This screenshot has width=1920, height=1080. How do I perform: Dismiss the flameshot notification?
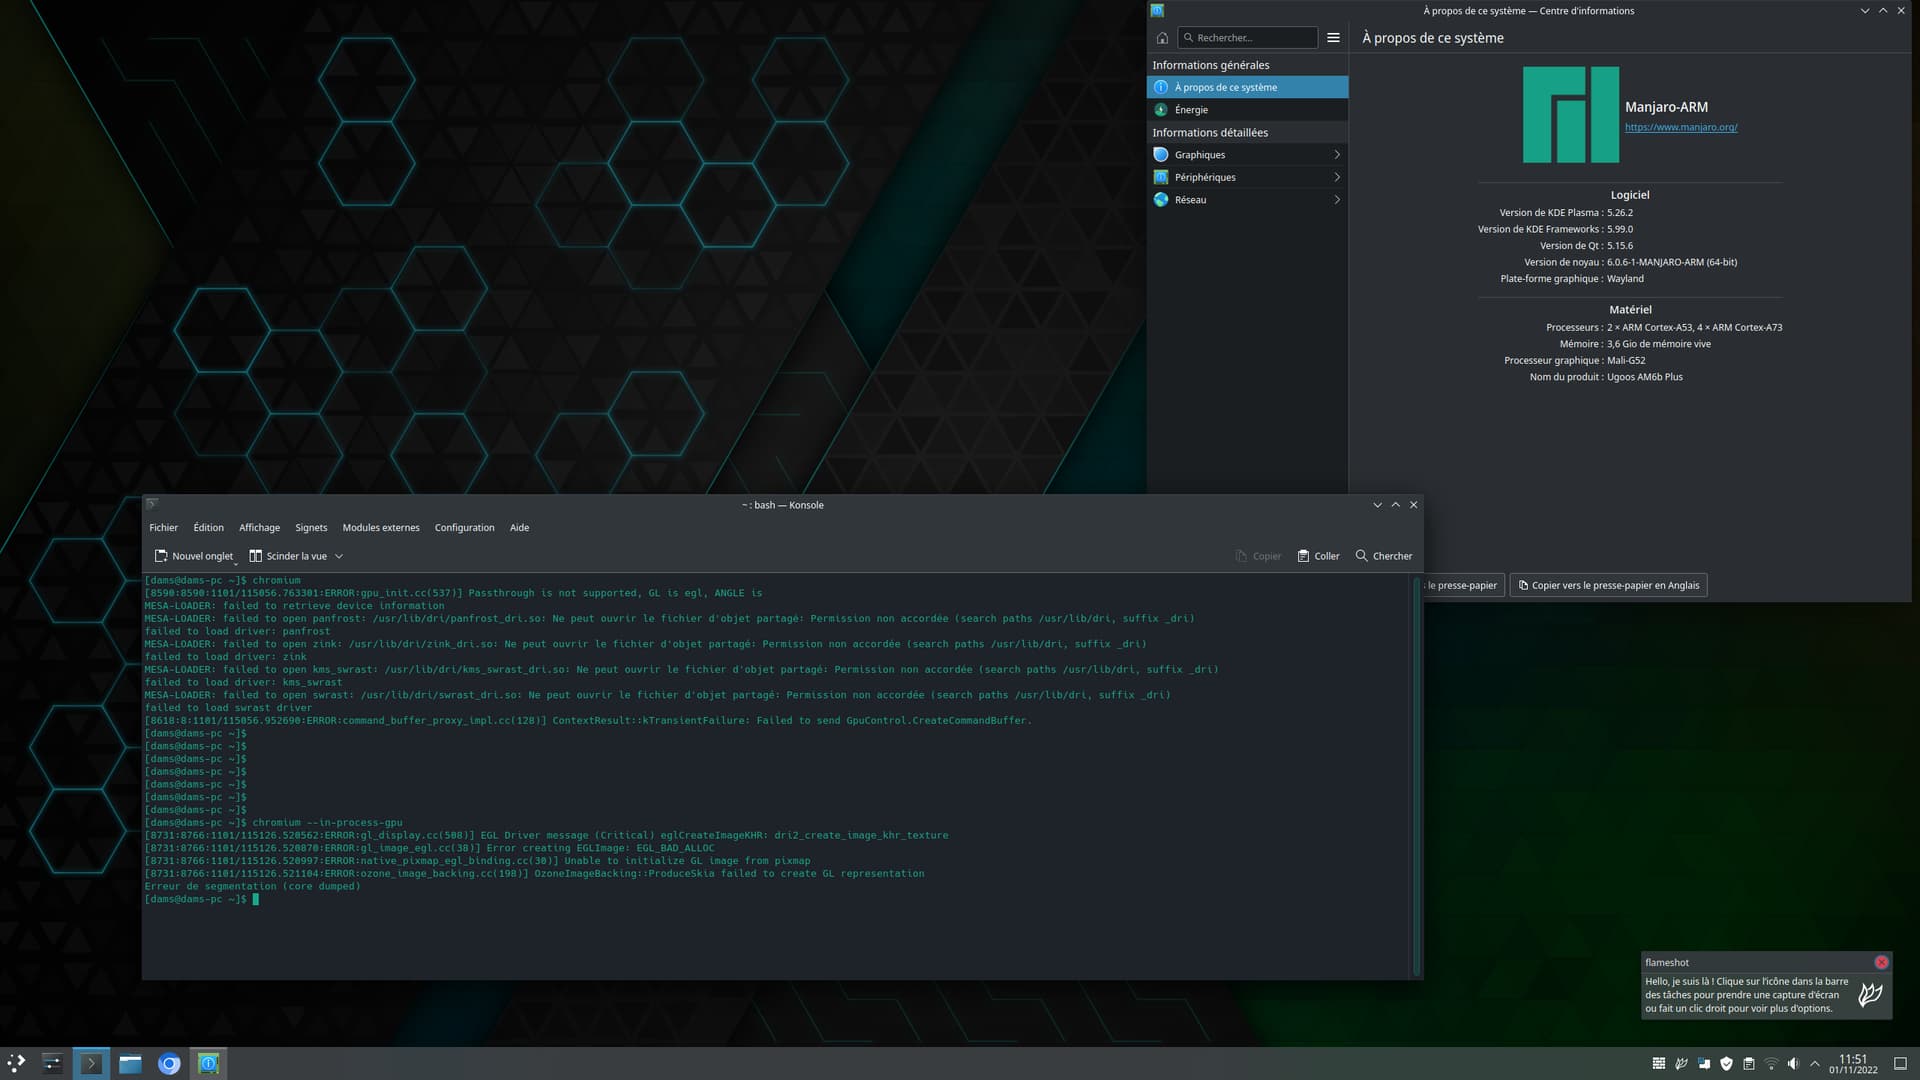[x=1881, y=962]
